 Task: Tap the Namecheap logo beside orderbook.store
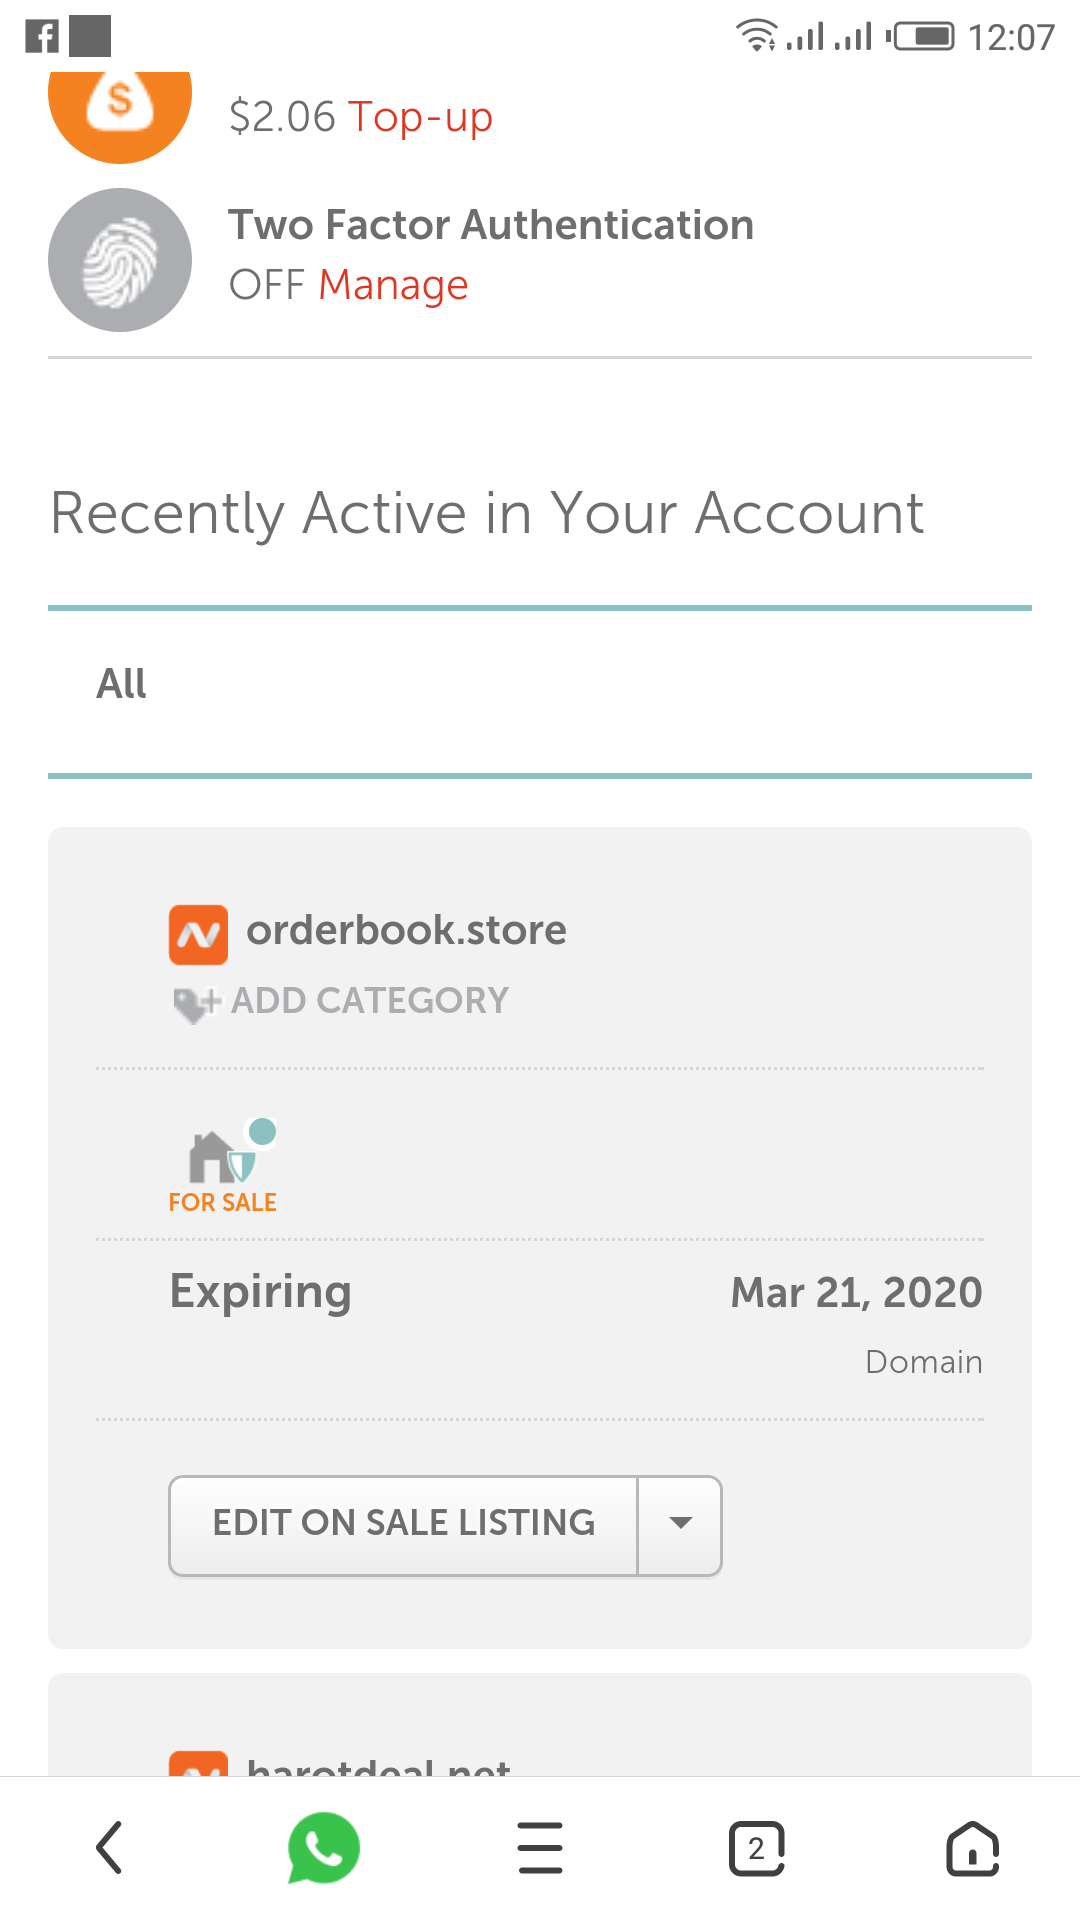[x=198, y=935]
